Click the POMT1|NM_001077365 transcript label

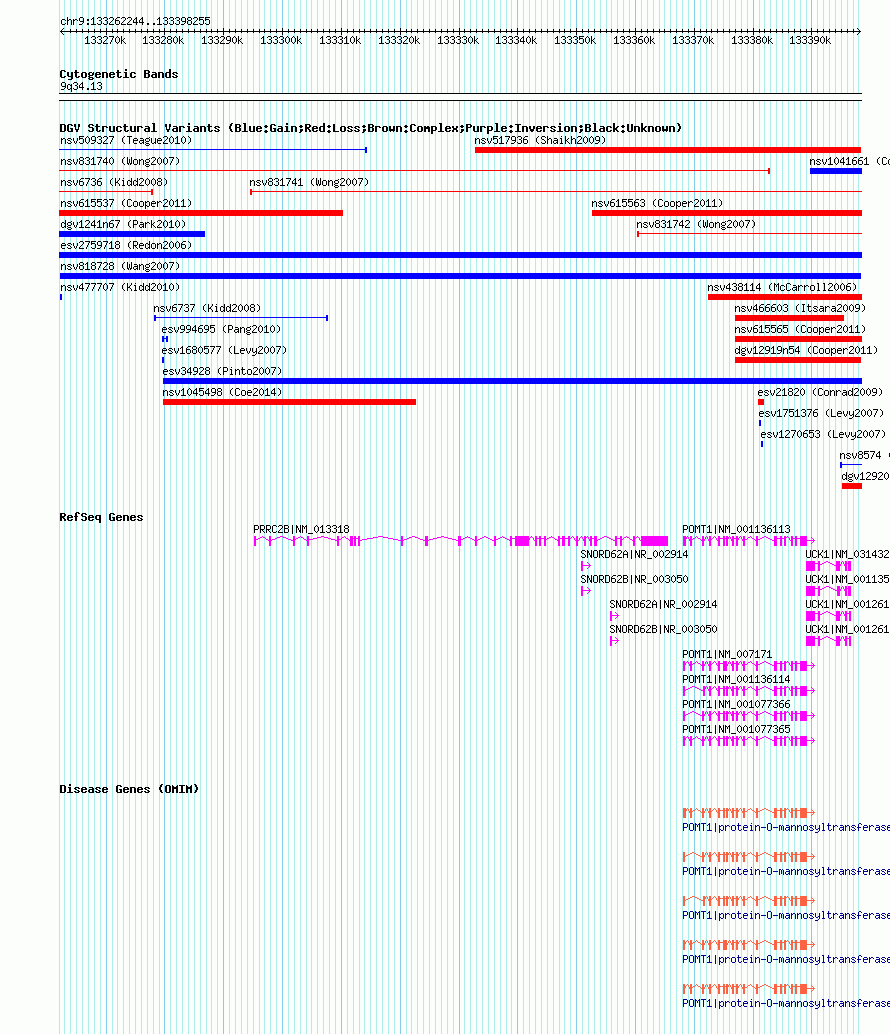pyautogui.click(x=736, y=730)
